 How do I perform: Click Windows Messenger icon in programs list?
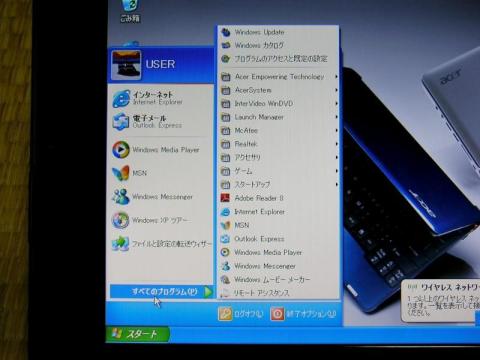click(x=225, y=266)
